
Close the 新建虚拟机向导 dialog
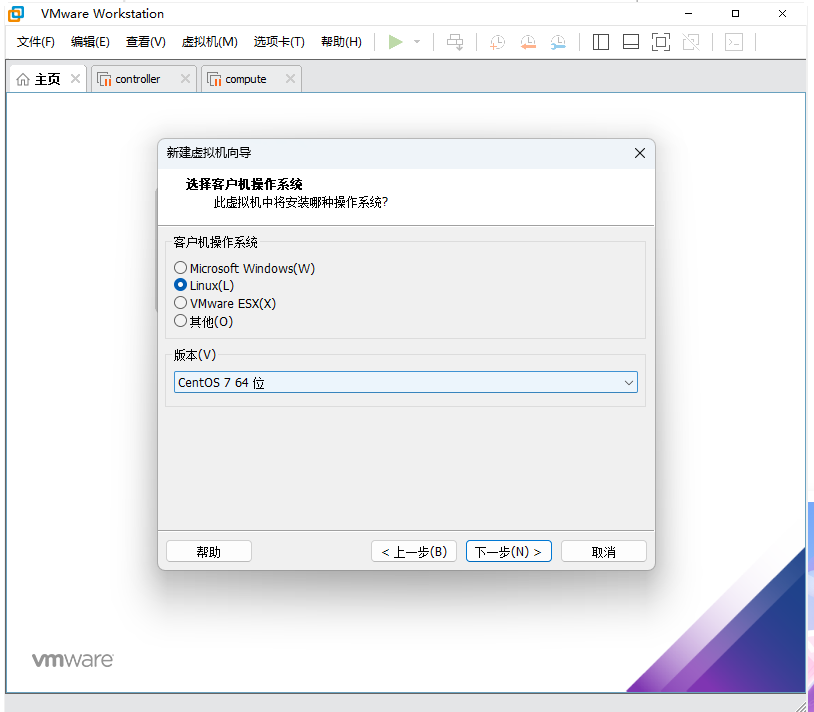point(640,153)
